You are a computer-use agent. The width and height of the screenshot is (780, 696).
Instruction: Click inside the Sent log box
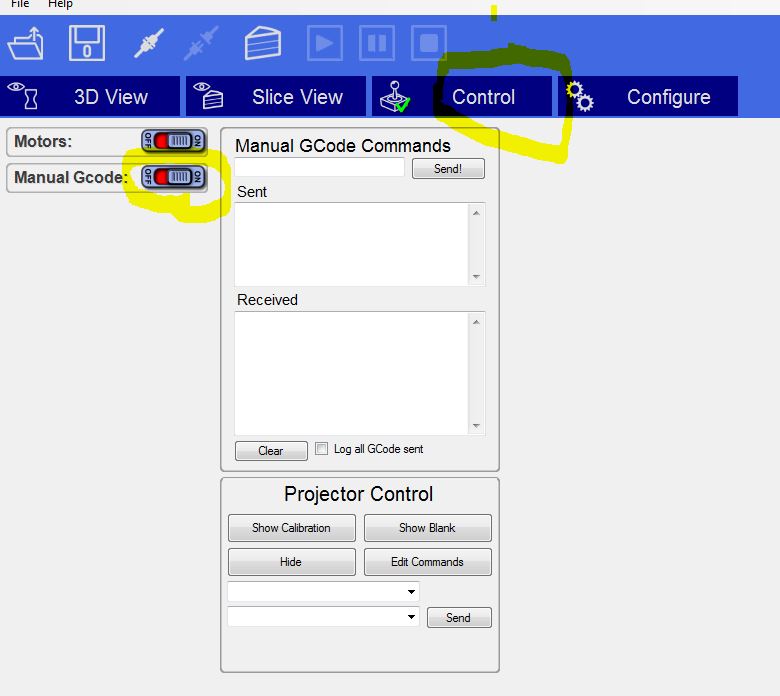[351, 244]
